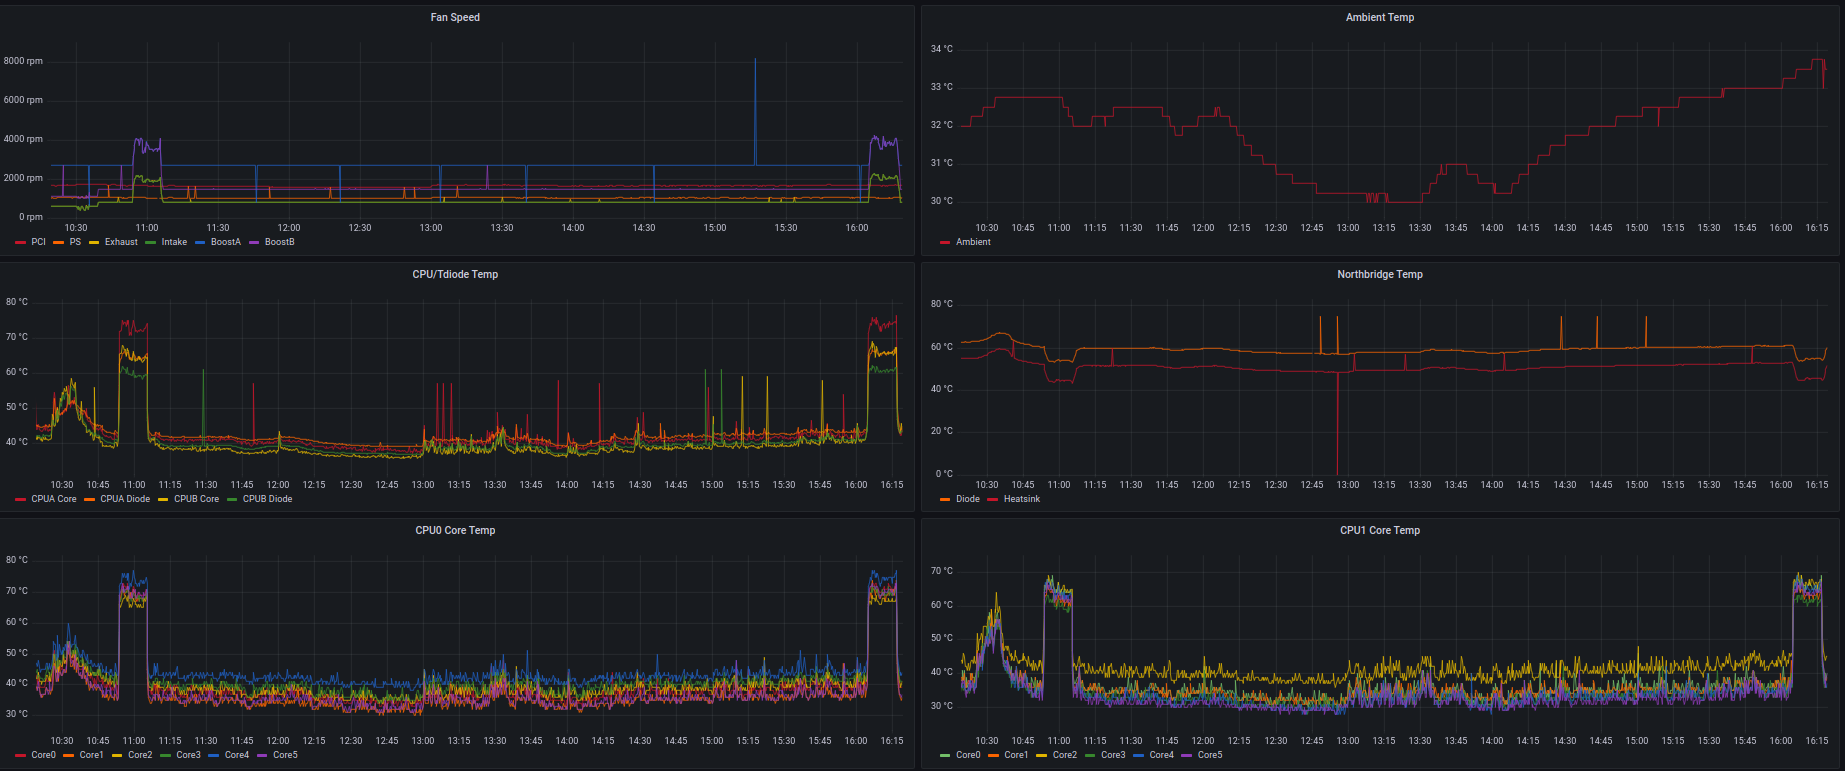Open the CPU0 Core Temp panel title menu
The height and width of the screenshot is (771, 1845).
coord(455,530)
